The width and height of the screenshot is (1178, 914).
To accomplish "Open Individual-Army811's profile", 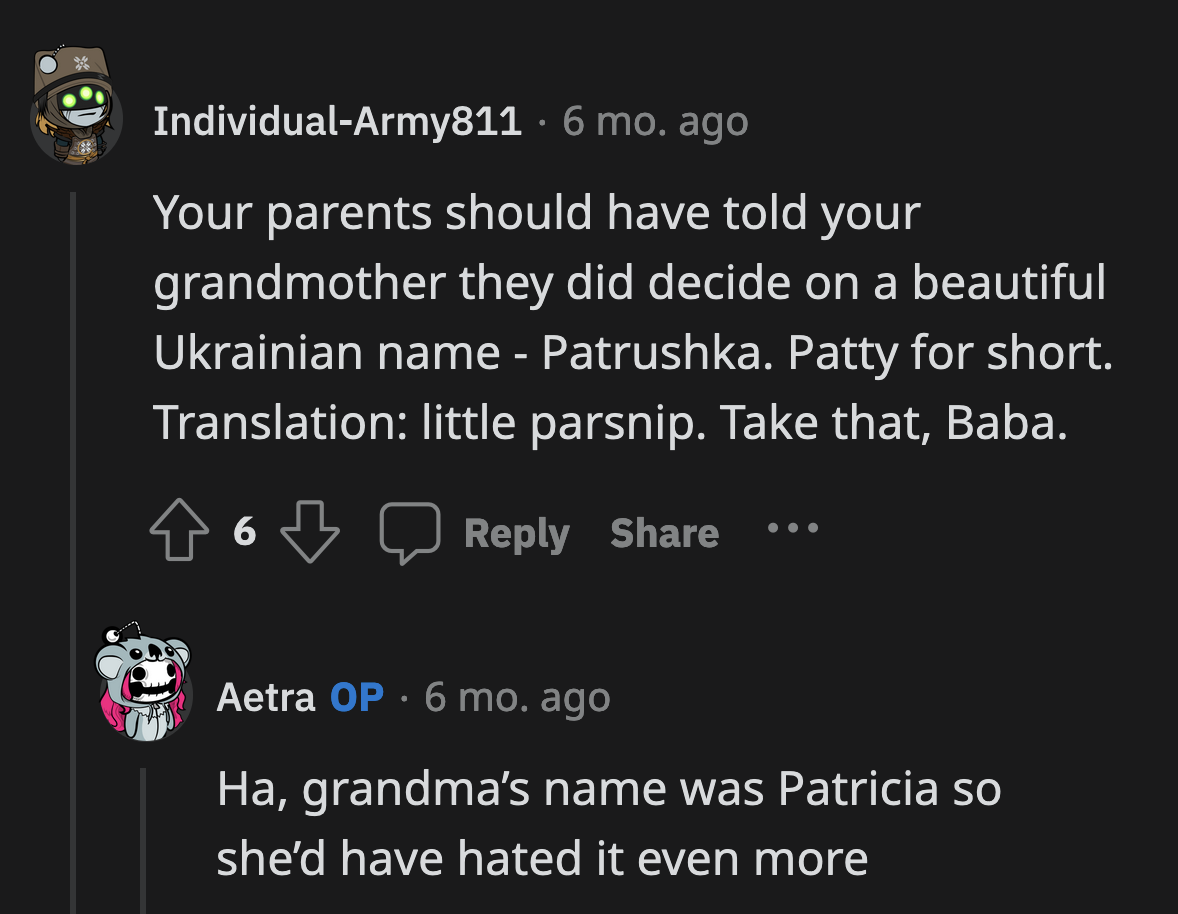I will pos(337,120).
